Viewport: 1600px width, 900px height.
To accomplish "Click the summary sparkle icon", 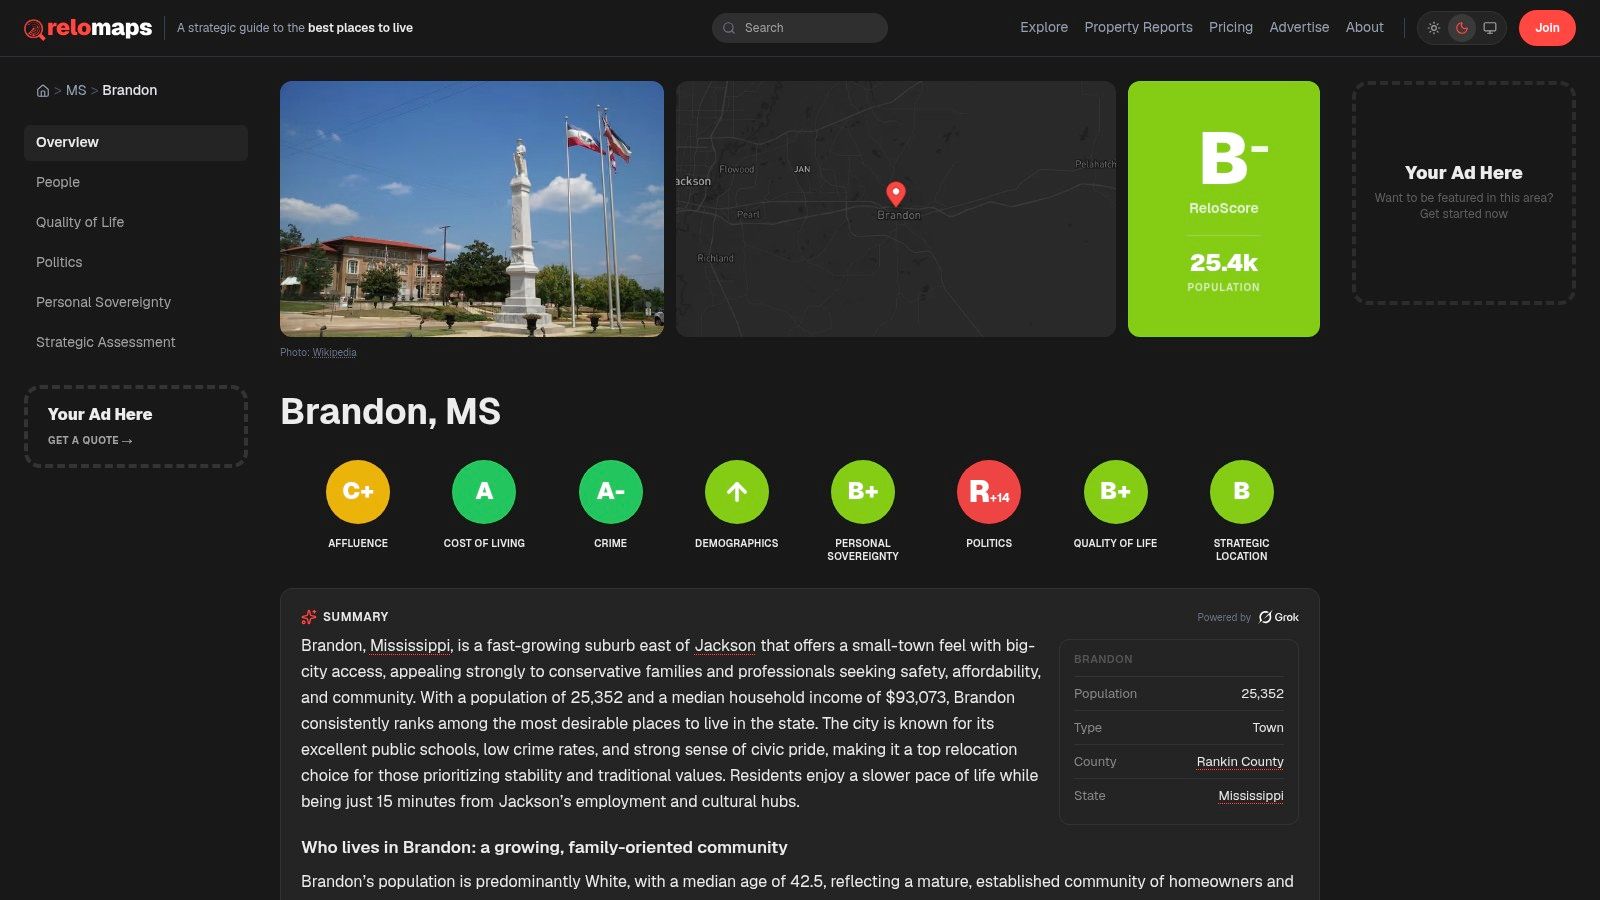I will tap(309, 617).
